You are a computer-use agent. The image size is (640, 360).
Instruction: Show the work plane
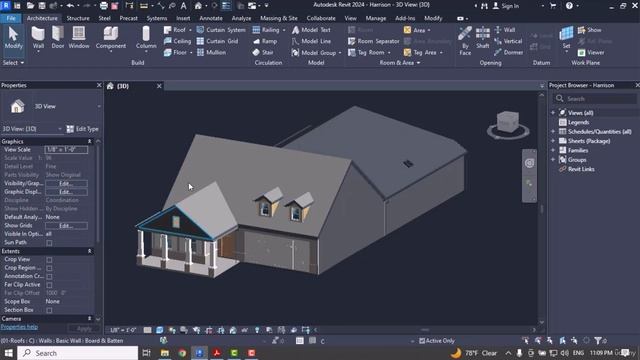click(589, 30)
